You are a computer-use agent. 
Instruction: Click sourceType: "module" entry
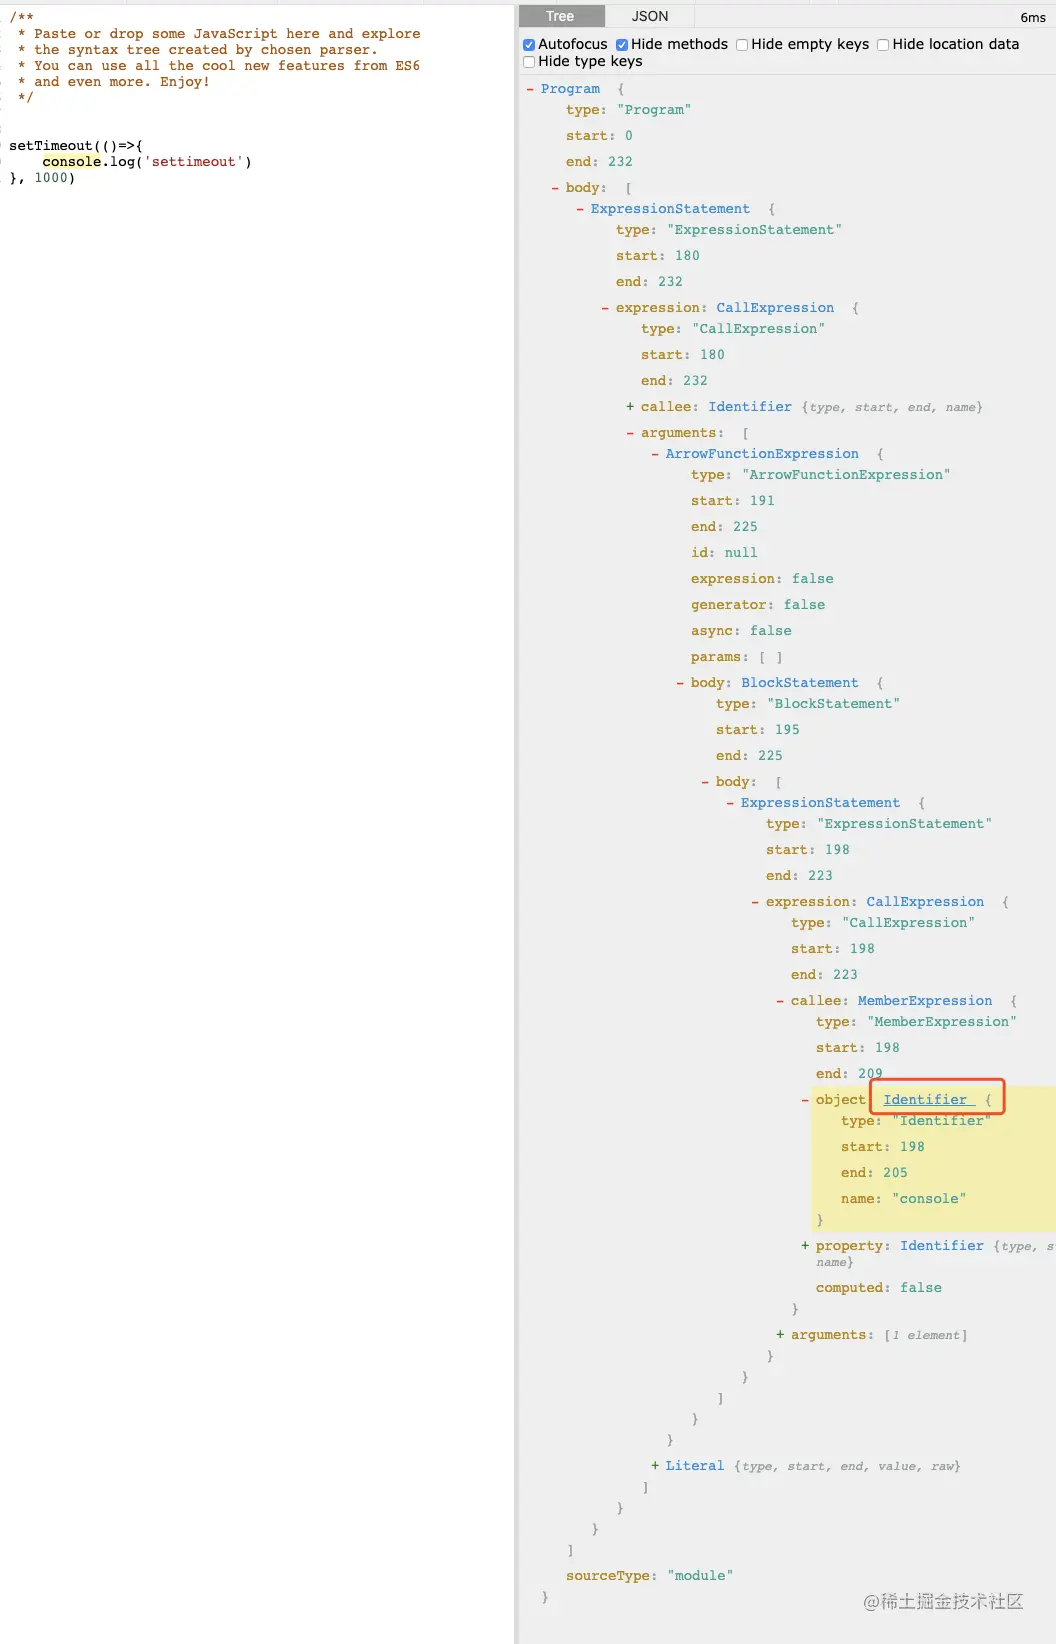click(649, 1576)
